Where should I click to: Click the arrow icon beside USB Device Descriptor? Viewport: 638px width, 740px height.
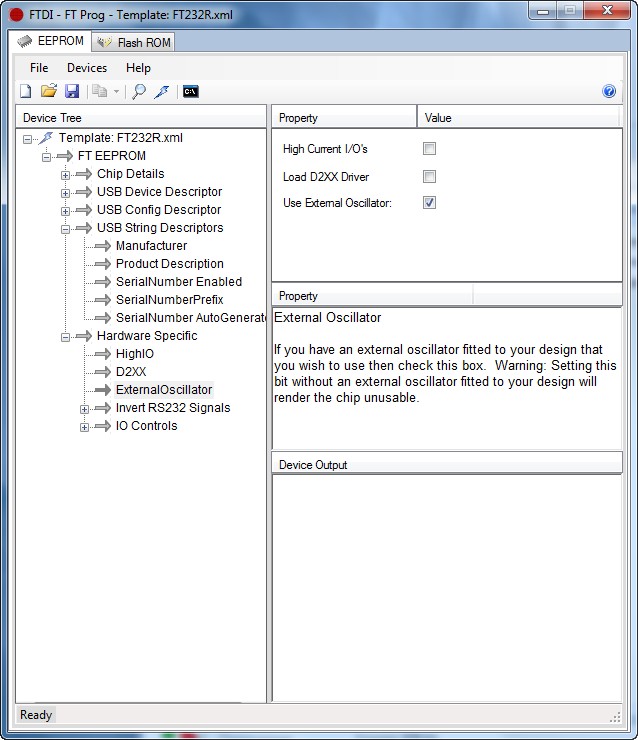click(84, 192)
